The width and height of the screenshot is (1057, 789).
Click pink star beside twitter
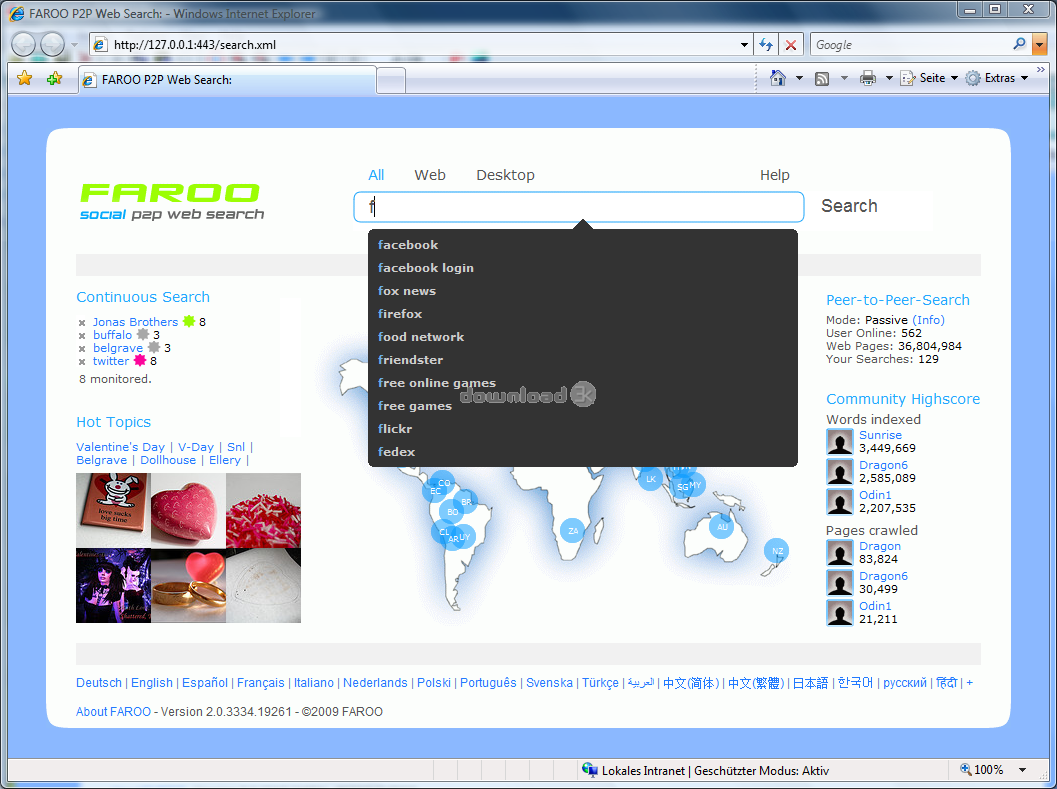click(x=140, y=360)
